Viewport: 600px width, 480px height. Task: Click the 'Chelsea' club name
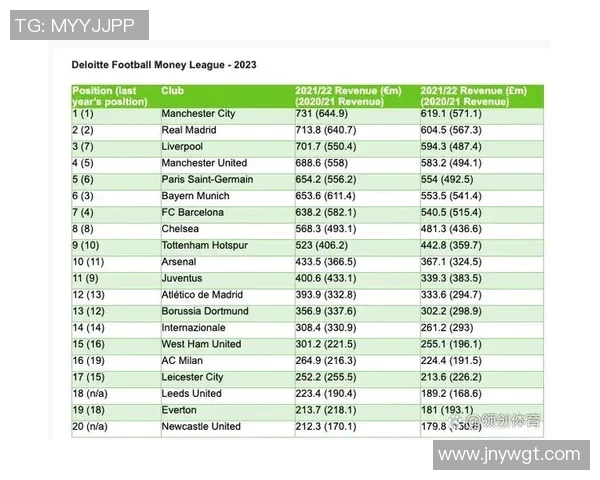click(180, 229)
